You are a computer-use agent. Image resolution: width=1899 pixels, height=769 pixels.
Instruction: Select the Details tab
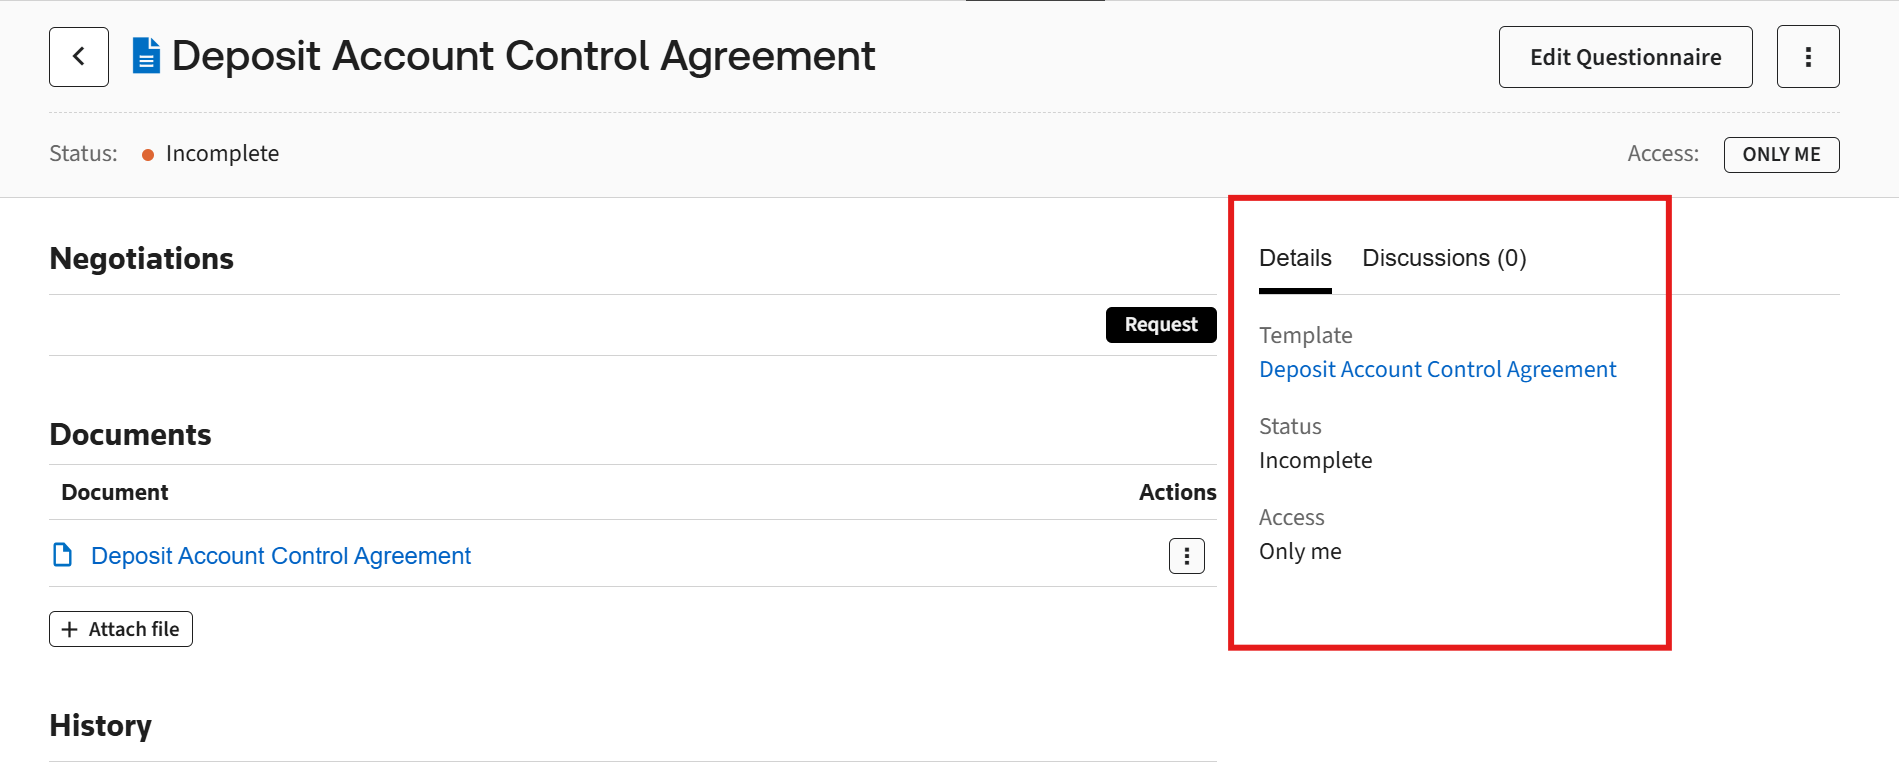pos(1294,258)
